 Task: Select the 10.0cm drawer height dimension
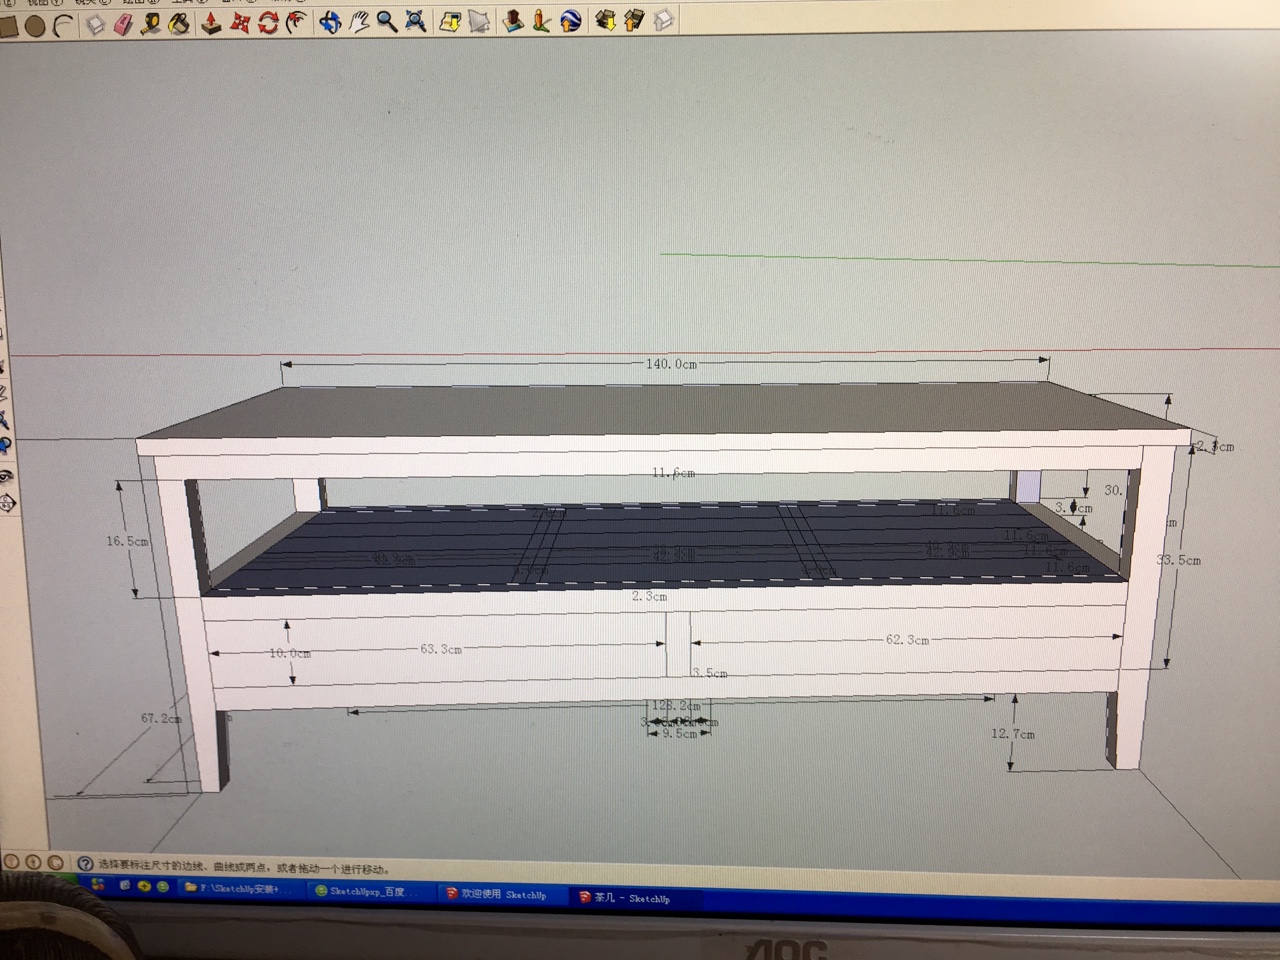[x=290, y=653]
